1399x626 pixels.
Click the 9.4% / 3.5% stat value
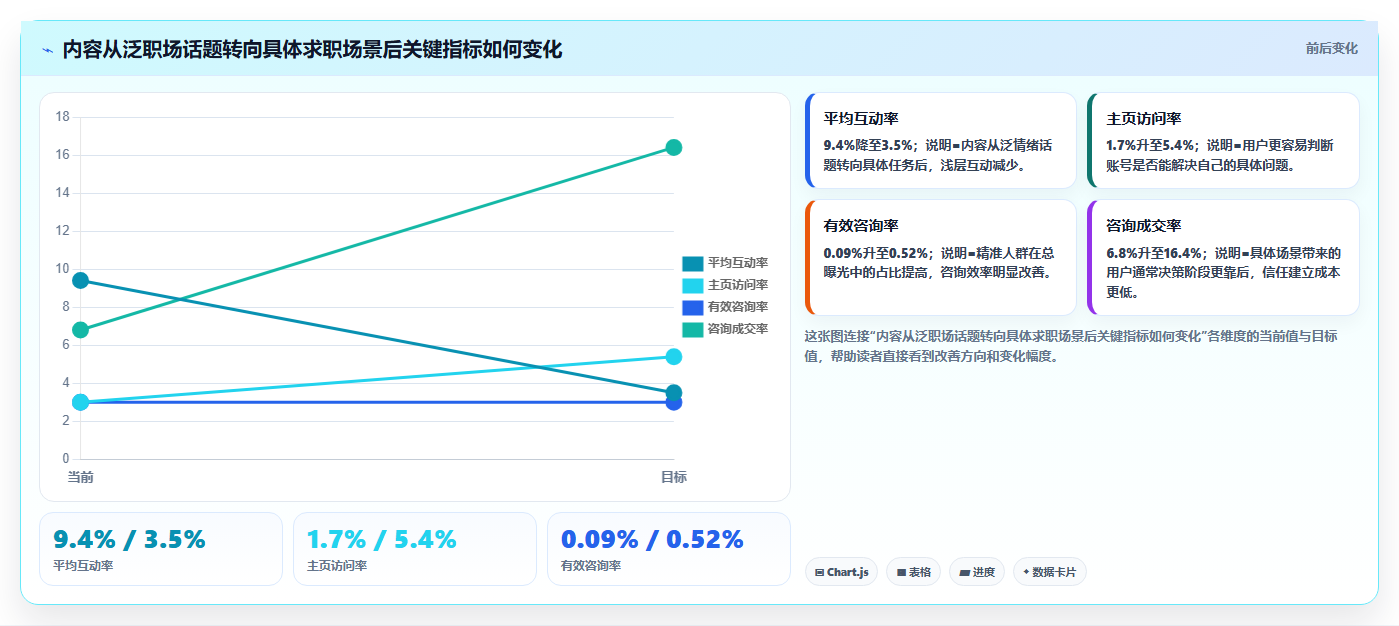click(129, 539)
